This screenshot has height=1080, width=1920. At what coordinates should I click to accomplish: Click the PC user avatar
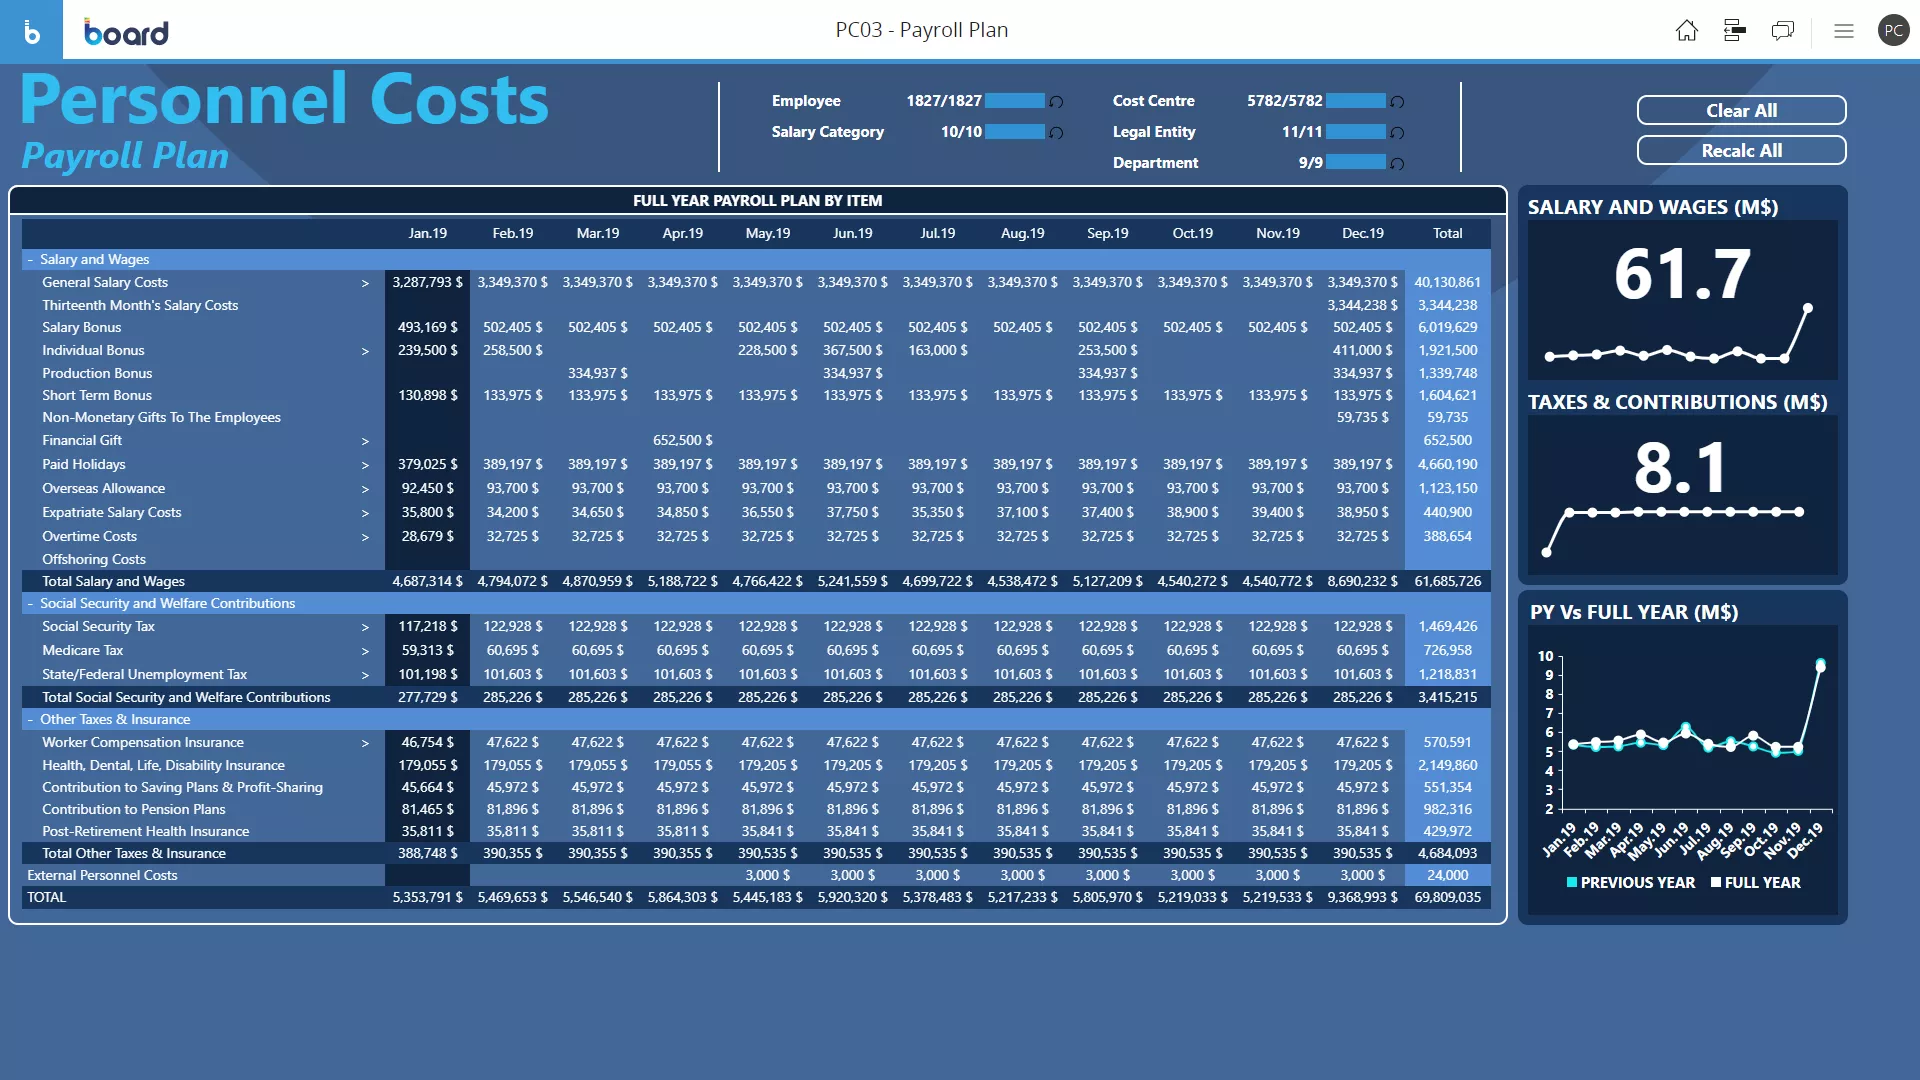[1893, 31]
